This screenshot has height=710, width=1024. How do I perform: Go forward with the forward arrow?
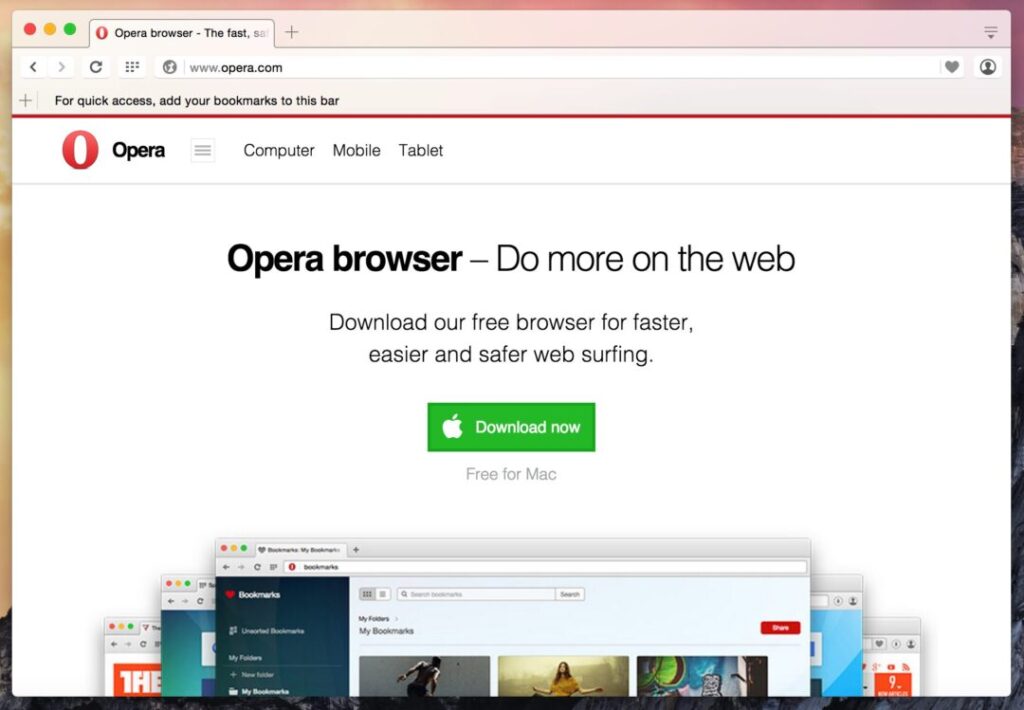point(61,67)
